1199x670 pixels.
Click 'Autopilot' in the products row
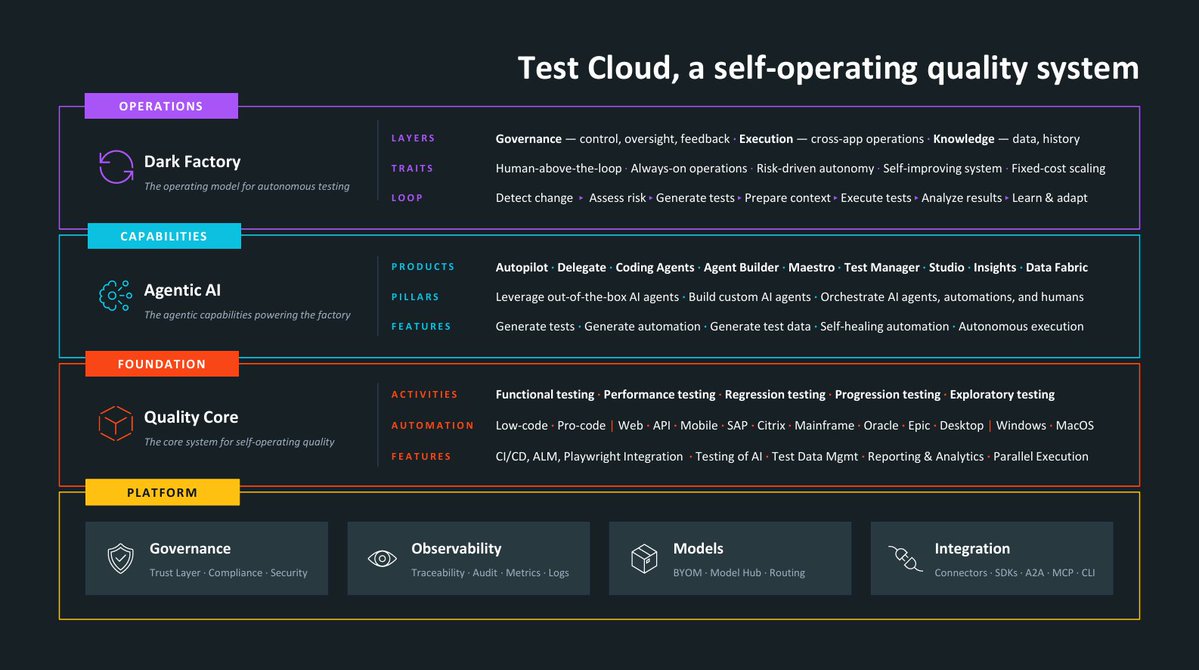[x=522, y=267]
